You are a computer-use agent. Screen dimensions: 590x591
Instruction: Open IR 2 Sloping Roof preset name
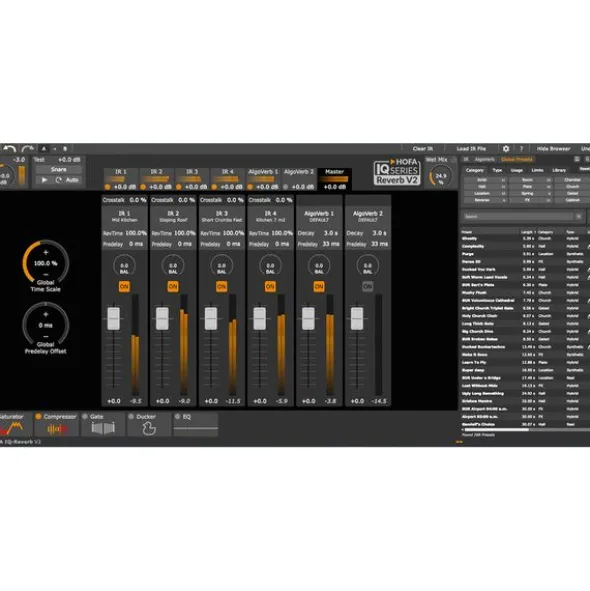[x=173, y=220]
